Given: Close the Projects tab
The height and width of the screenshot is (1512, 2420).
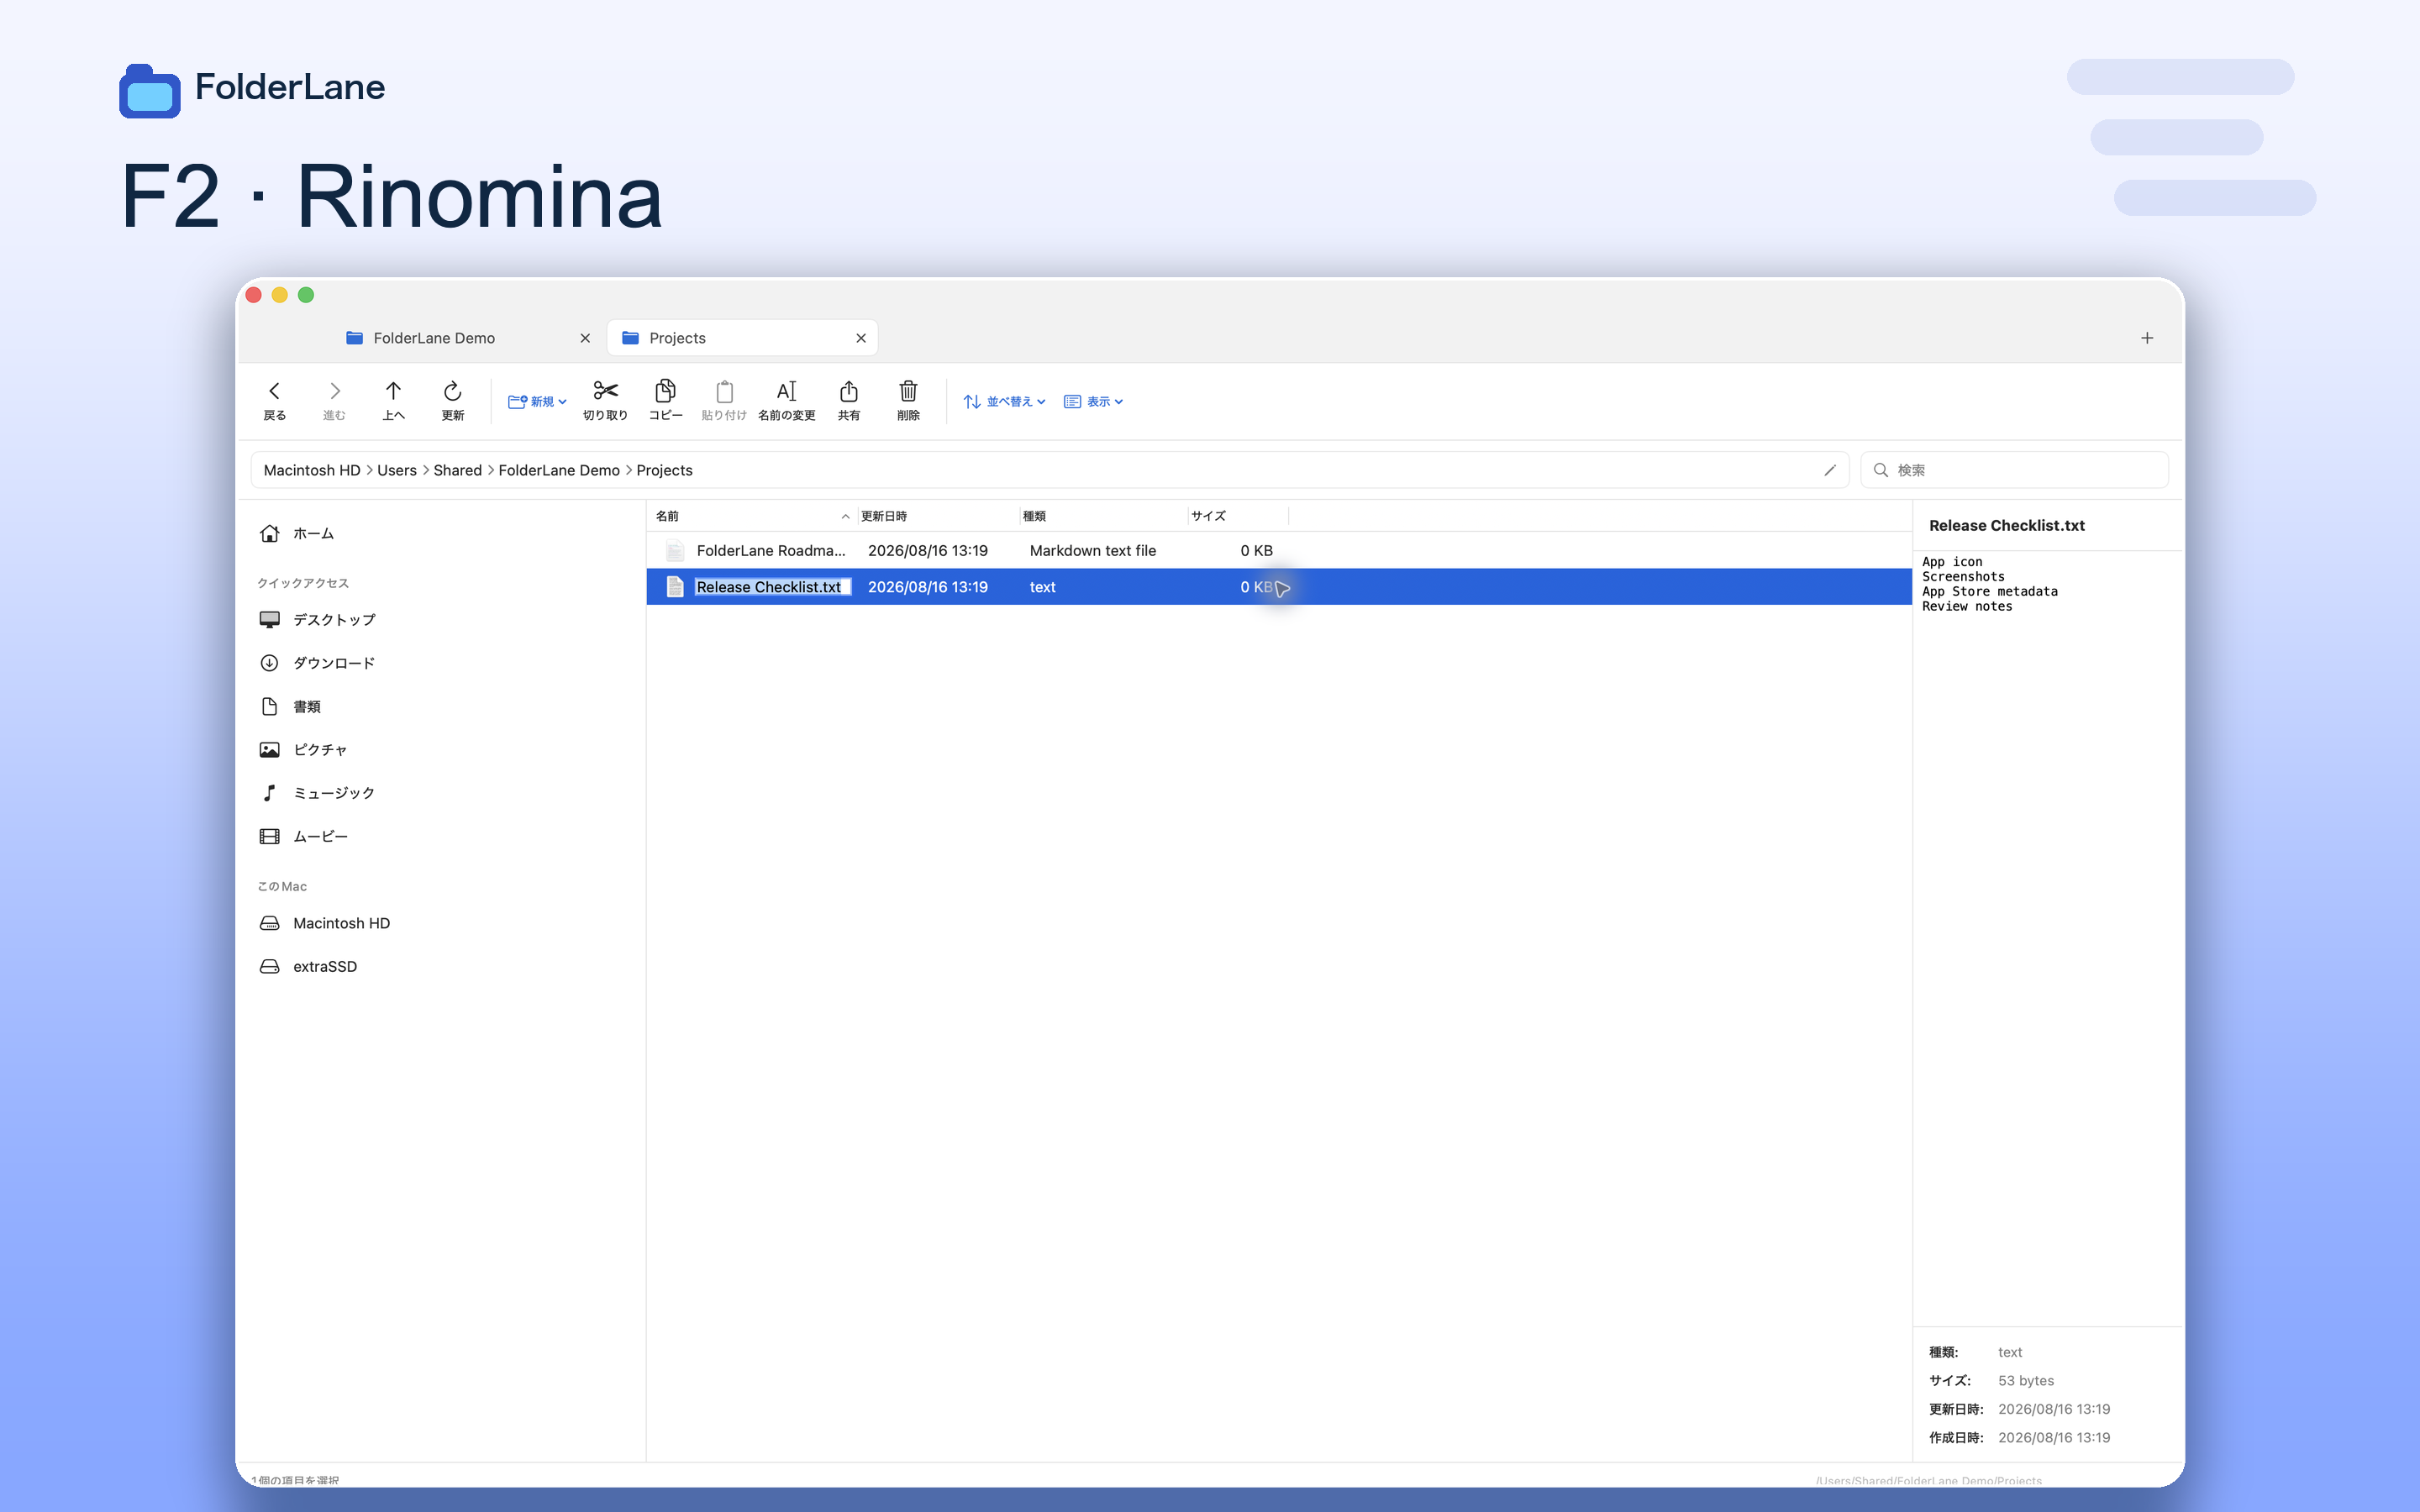Looking at the screenshot, I should point(861,338).
